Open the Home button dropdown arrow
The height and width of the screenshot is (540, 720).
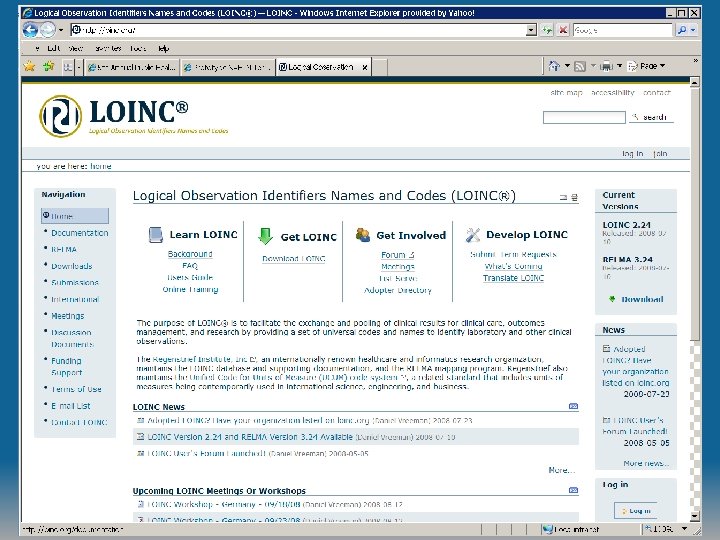click(567, 66)
